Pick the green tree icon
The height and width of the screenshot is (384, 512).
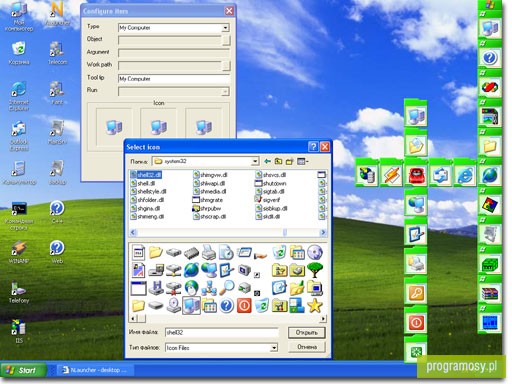point(315,270)
